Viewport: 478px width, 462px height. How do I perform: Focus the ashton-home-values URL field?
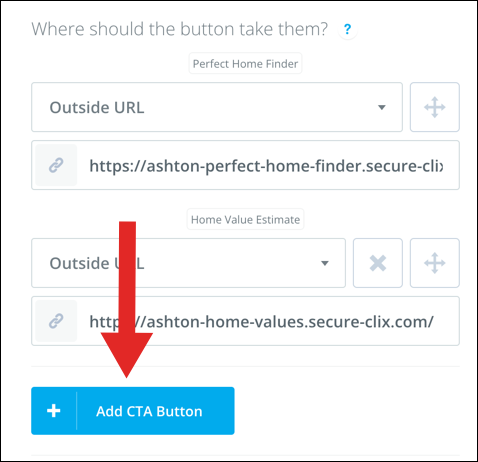click(x=245, y=321)
